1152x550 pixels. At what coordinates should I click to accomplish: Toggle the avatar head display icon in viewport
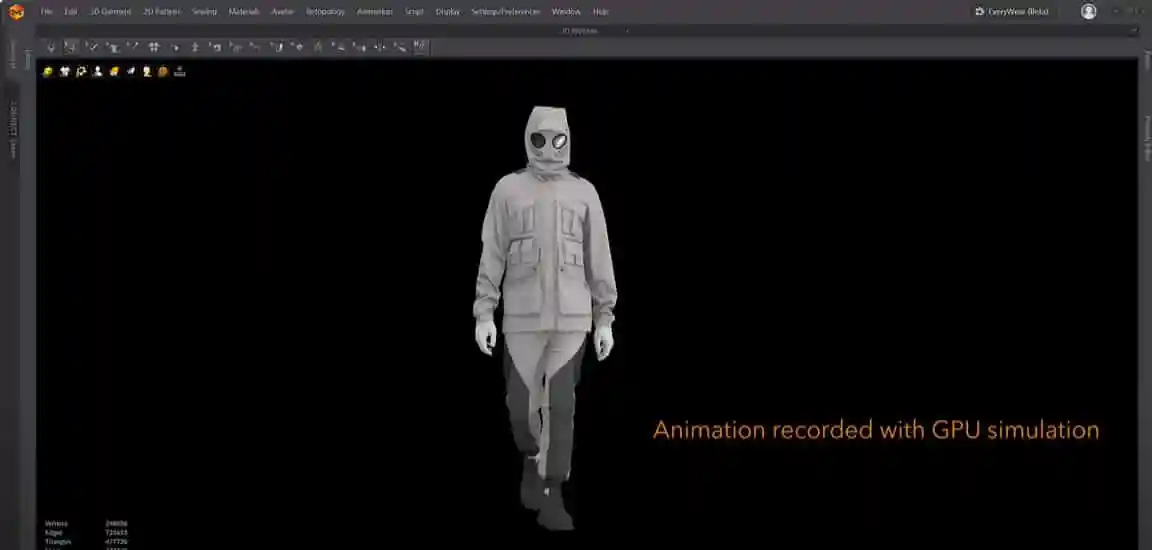tap(147, 71)
